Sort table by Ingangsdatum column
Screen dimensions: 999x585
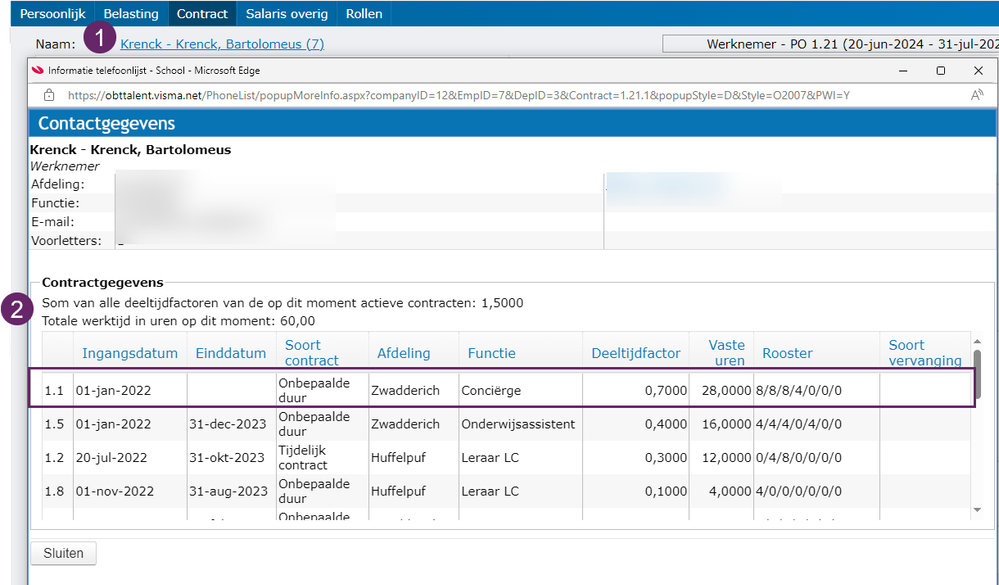[130, 353]
